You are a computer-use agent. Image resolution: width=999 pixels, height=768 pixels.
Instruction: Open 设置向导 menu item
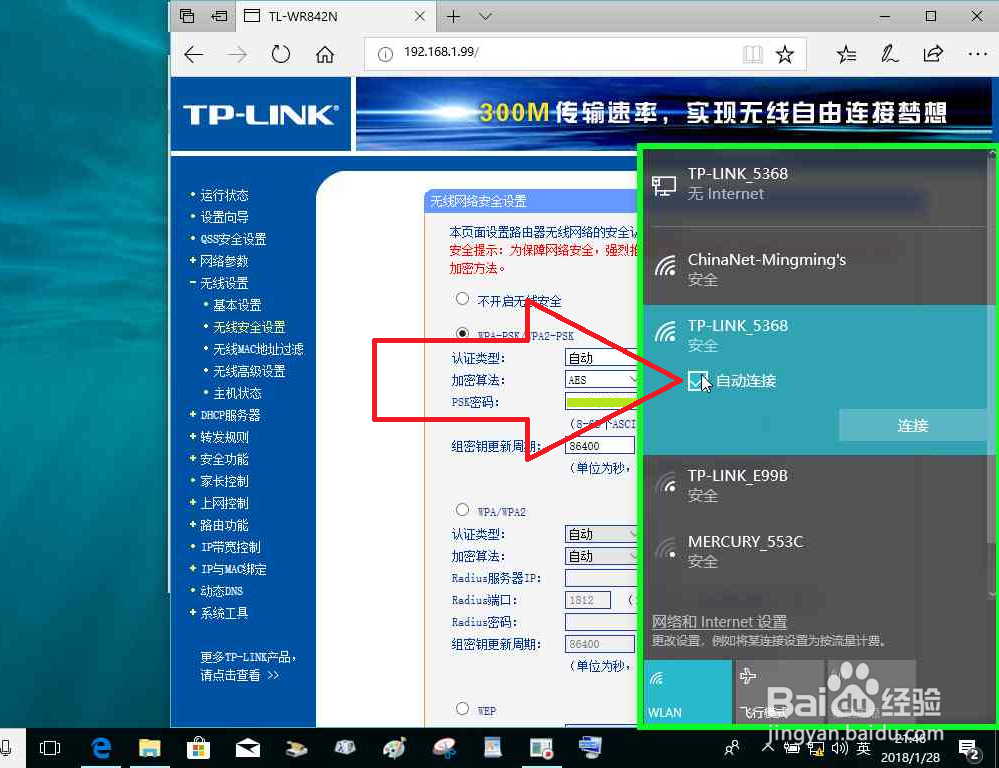click(x=224, y=217)
